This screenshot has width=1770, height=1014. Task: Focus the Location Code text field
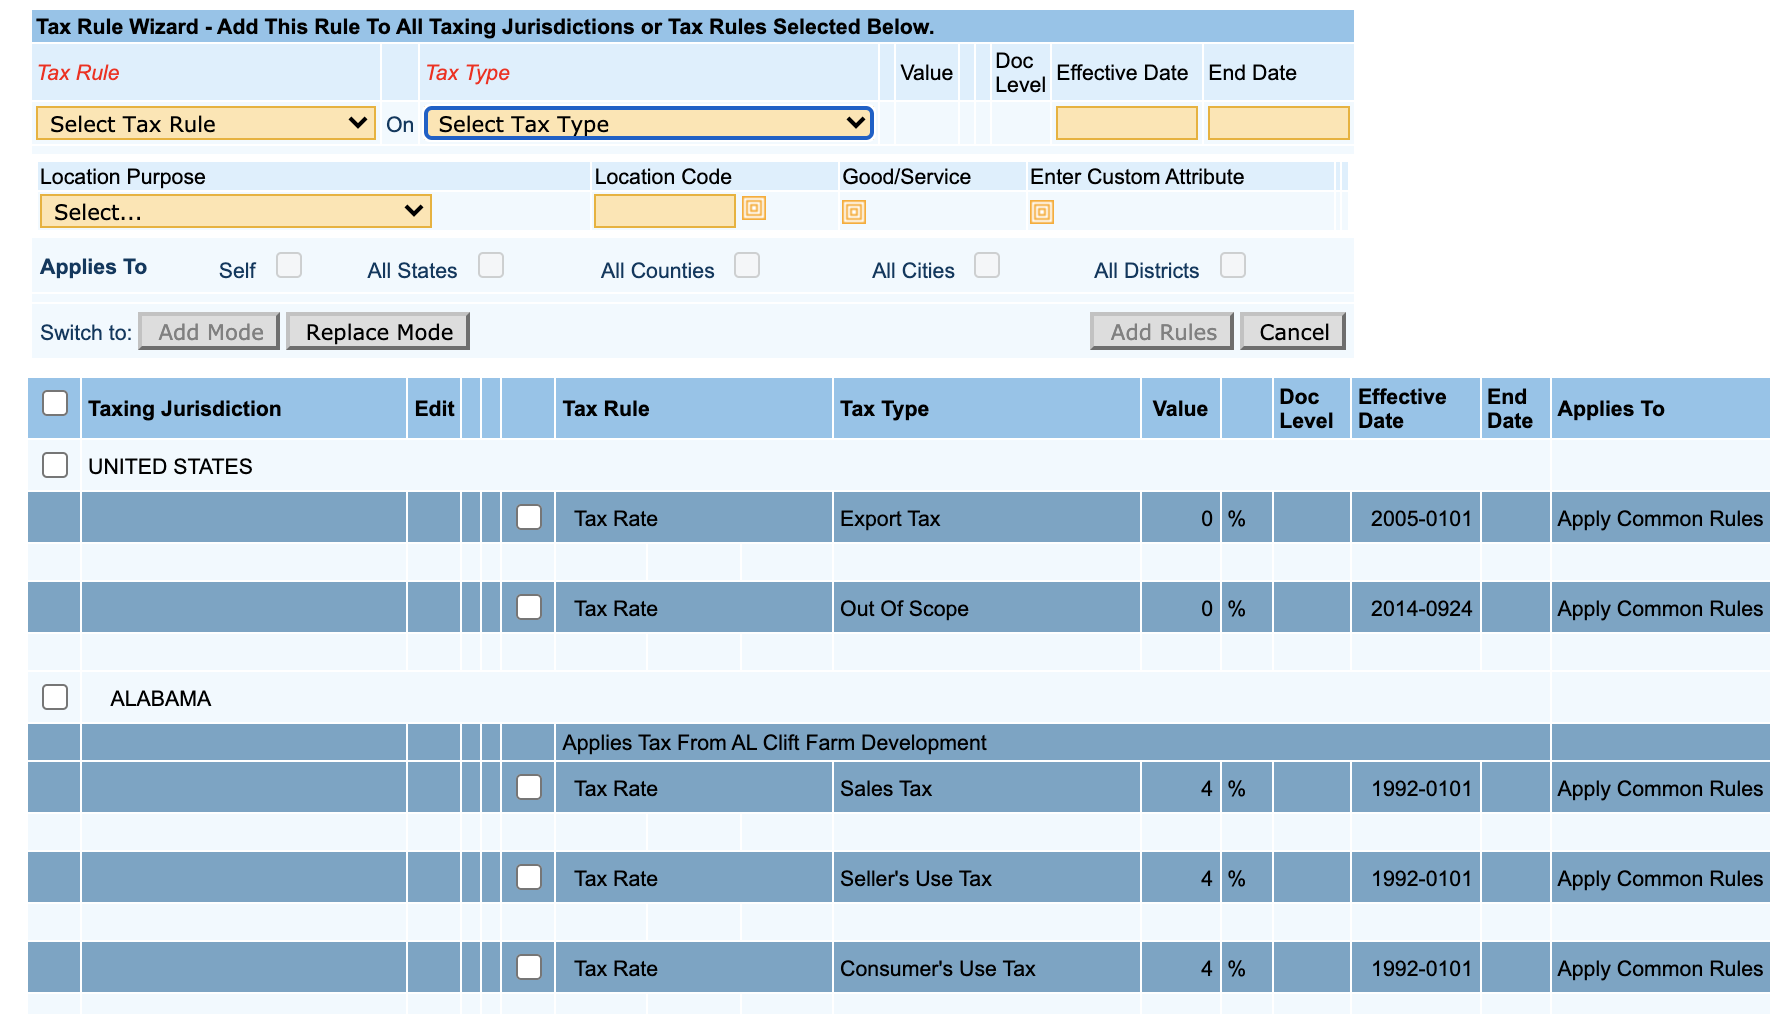664,212
